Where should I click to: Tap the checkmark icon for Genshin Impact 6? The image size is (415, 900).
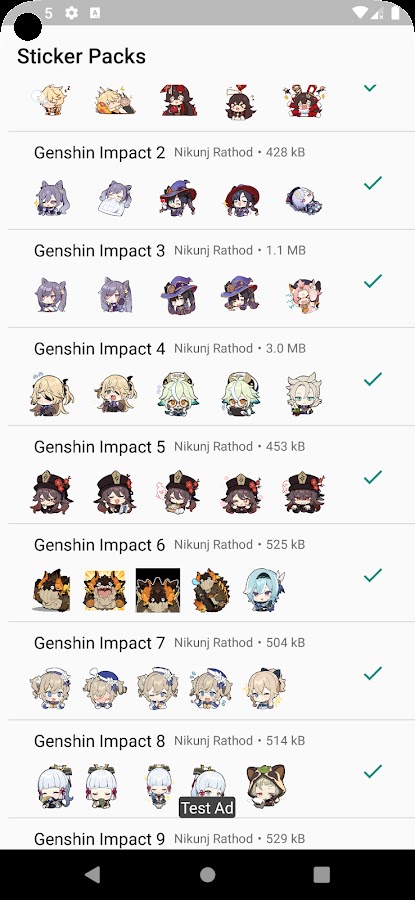coord(373,575)
